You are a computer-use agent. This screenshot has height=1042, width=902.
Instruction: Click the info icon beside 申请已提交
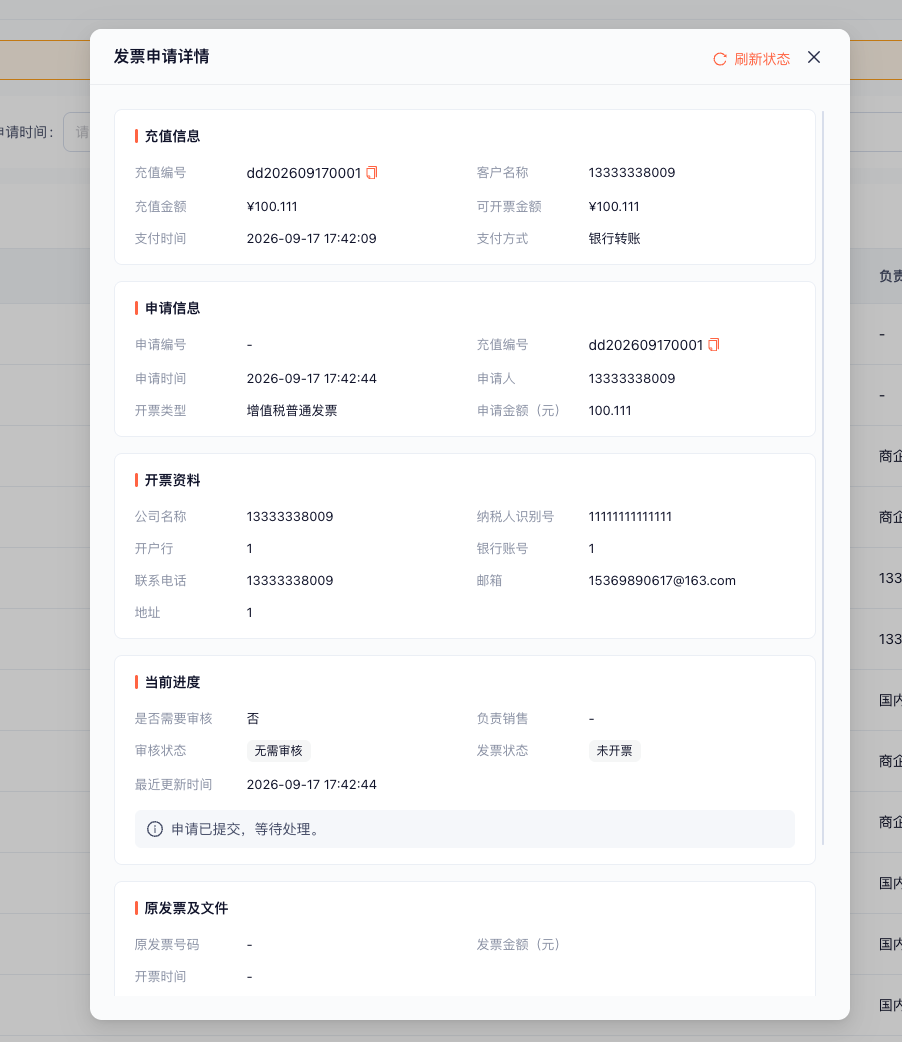(x=155, y=829)
